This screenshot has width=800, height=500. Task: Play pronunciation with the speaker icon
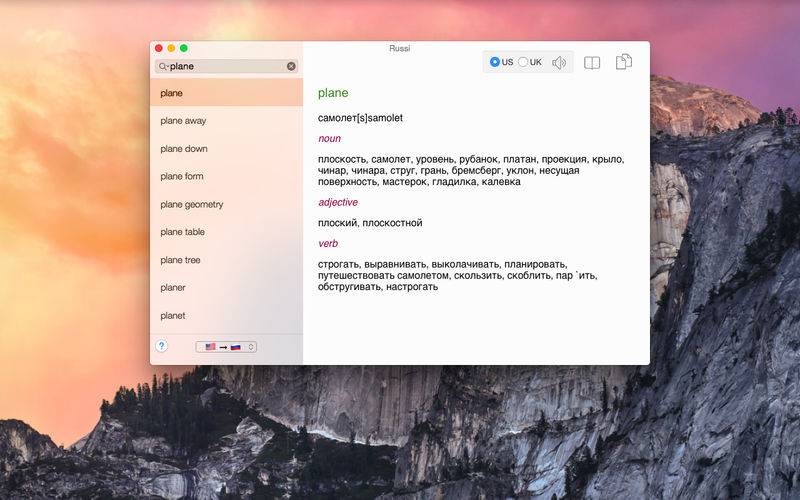[559, 63]
